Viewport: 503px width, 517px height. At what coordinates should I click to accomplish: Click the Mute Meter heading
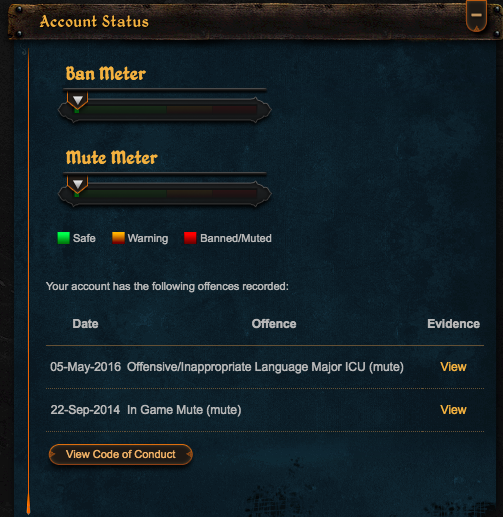[x=112, y=158]
